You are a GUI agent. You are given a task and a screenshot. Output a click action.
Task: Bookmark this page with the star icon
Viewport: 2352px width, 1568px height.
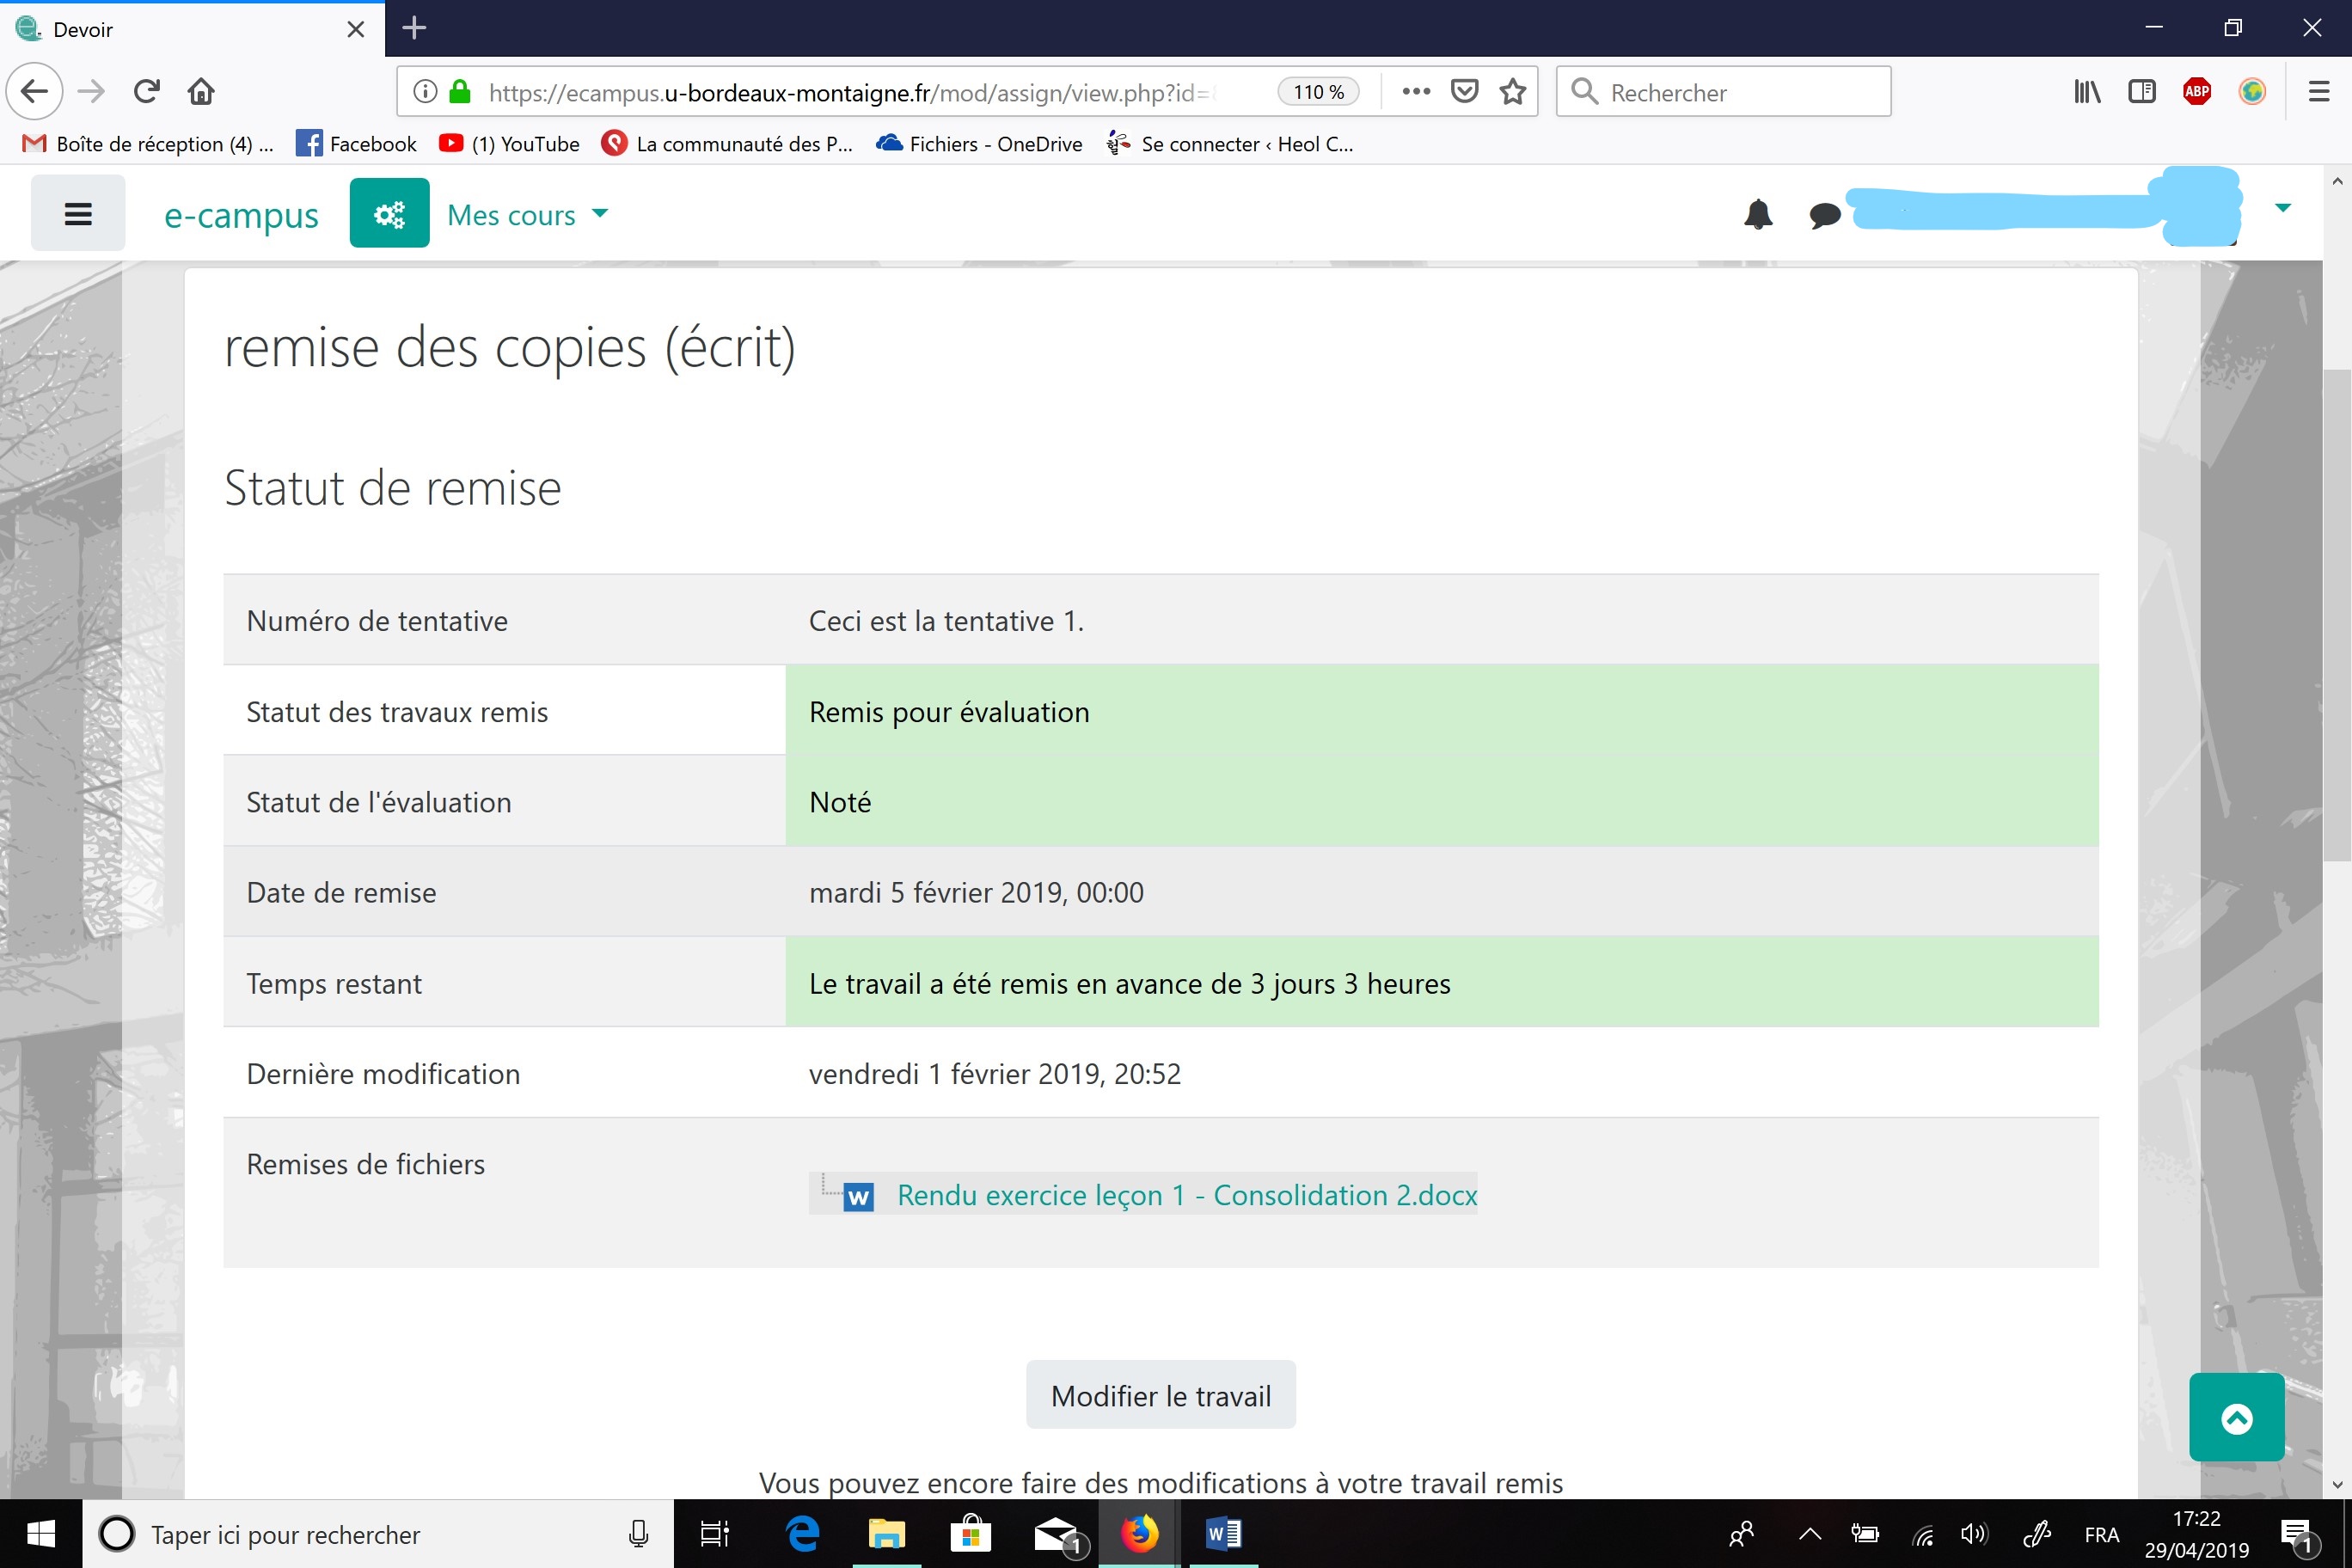pos(1512,92)
